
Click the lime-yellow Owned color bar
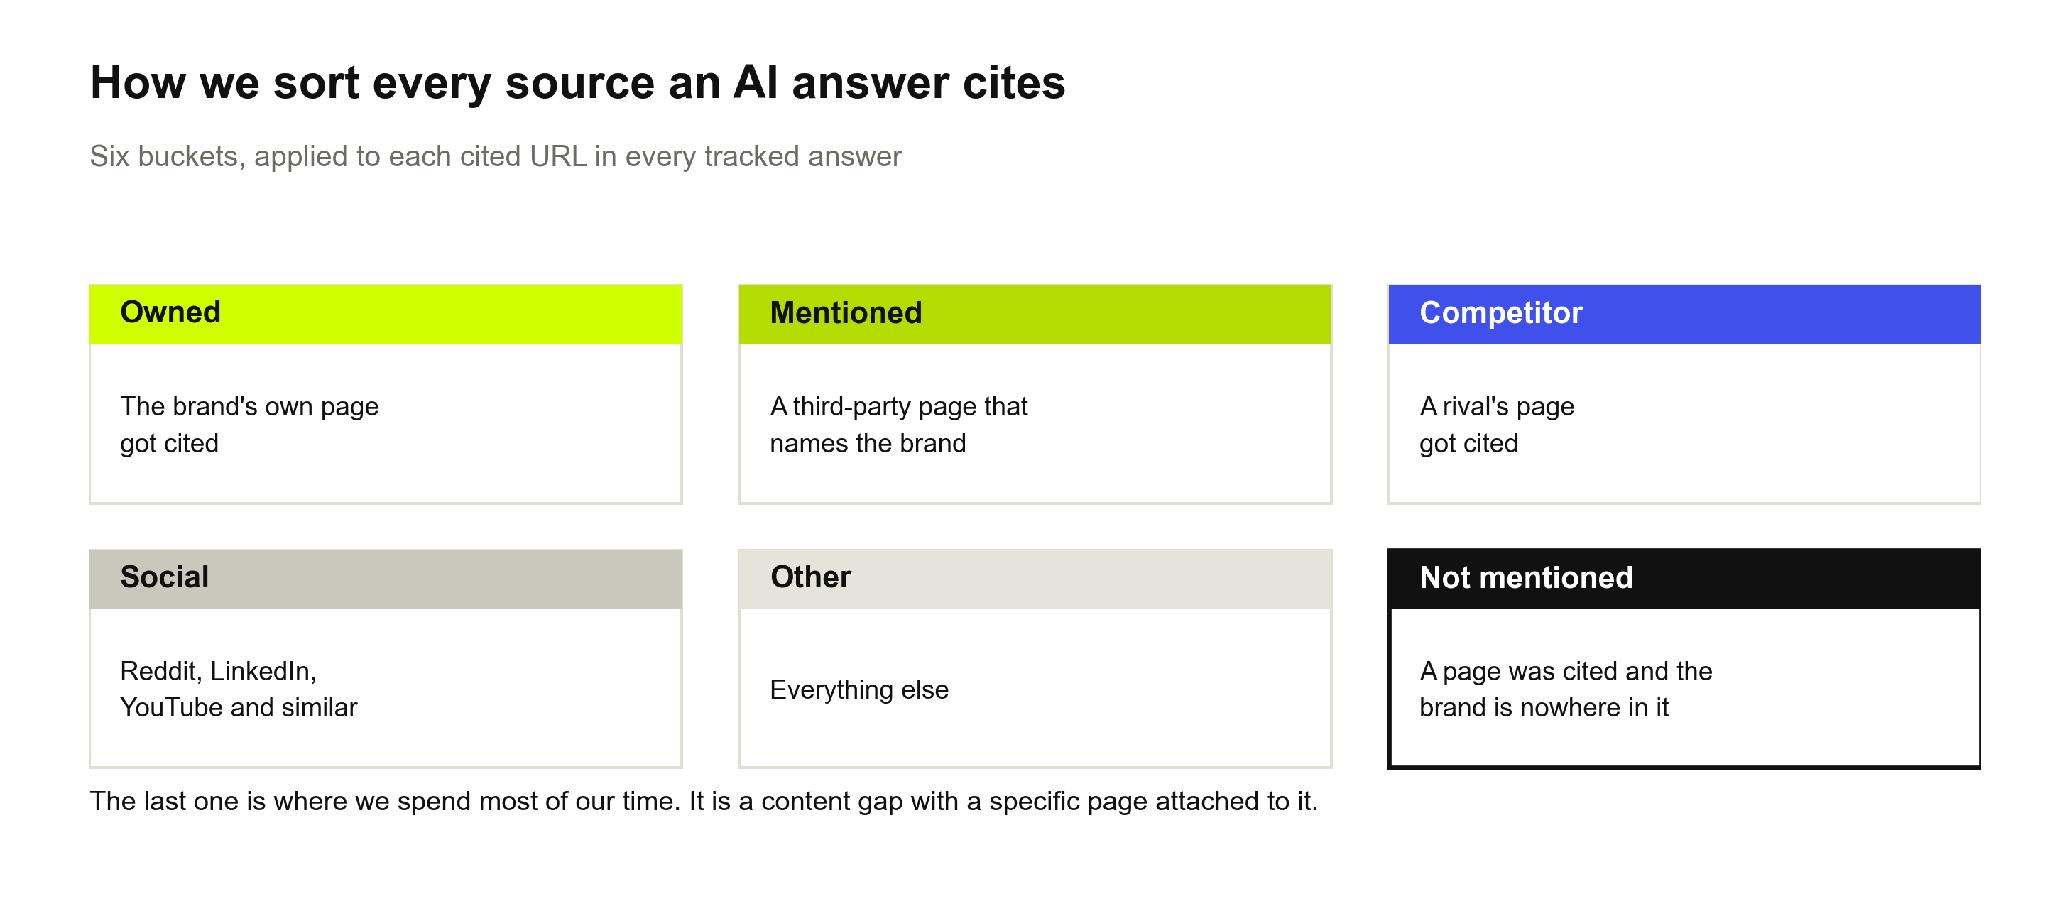pyautogui.click(x=386, y=314)
